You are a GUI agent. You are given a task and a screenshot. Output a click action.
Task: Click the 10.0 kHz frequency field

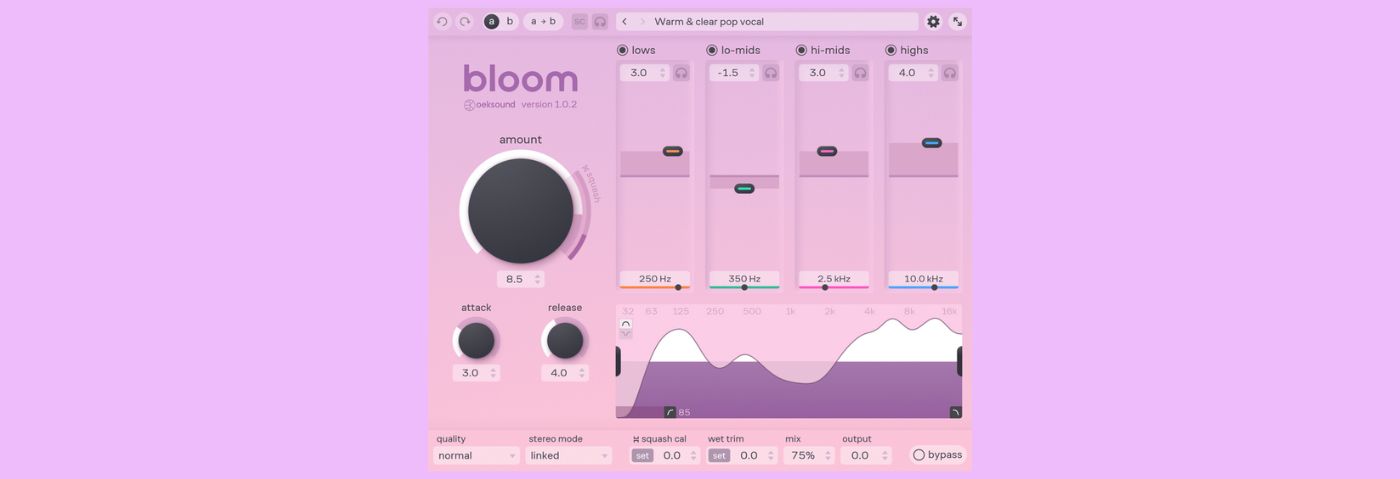pyautogui.click(x=923, y=279)
